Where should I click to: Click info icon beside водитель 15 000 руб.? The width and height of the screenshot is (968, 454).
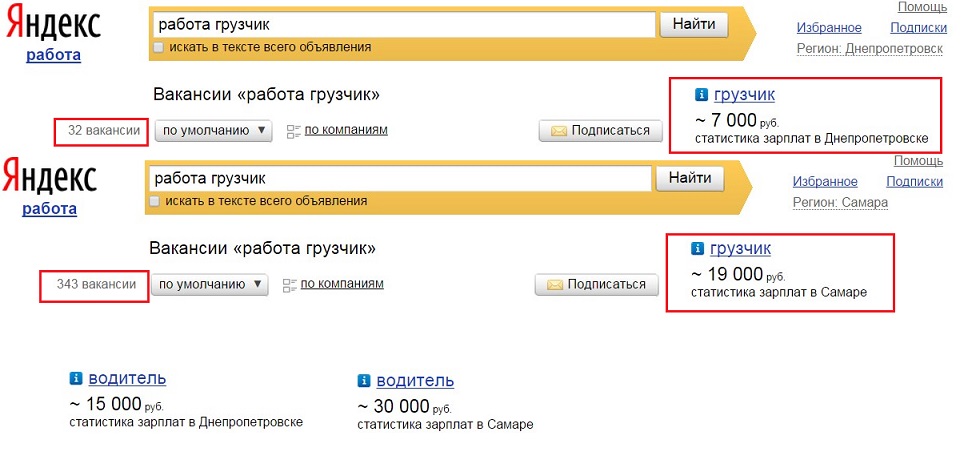76,379
